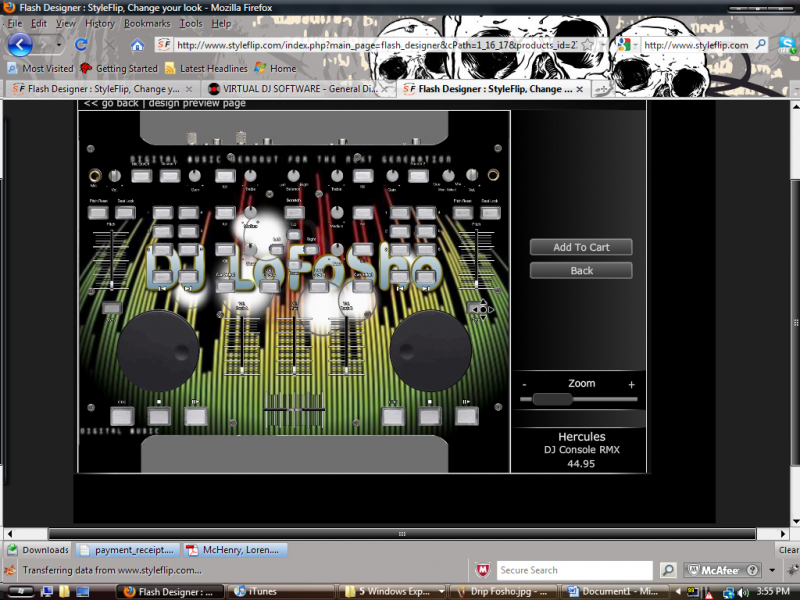Click the Add To Cart button
800x600 pixels.
pyautogui.click(x=581, y=247)
